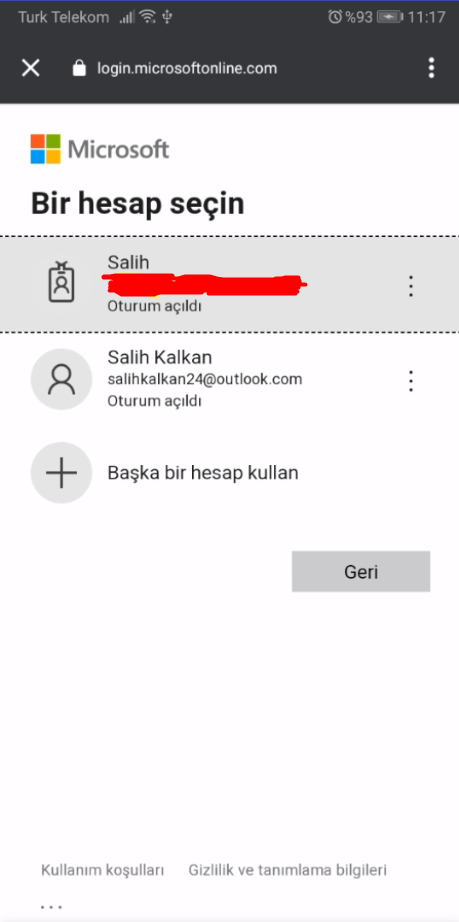The height and width of the screenshot is (922, 459).
Task: Tap the login.microsoftonline.com address bar
Action: click(x=187, y=69)
